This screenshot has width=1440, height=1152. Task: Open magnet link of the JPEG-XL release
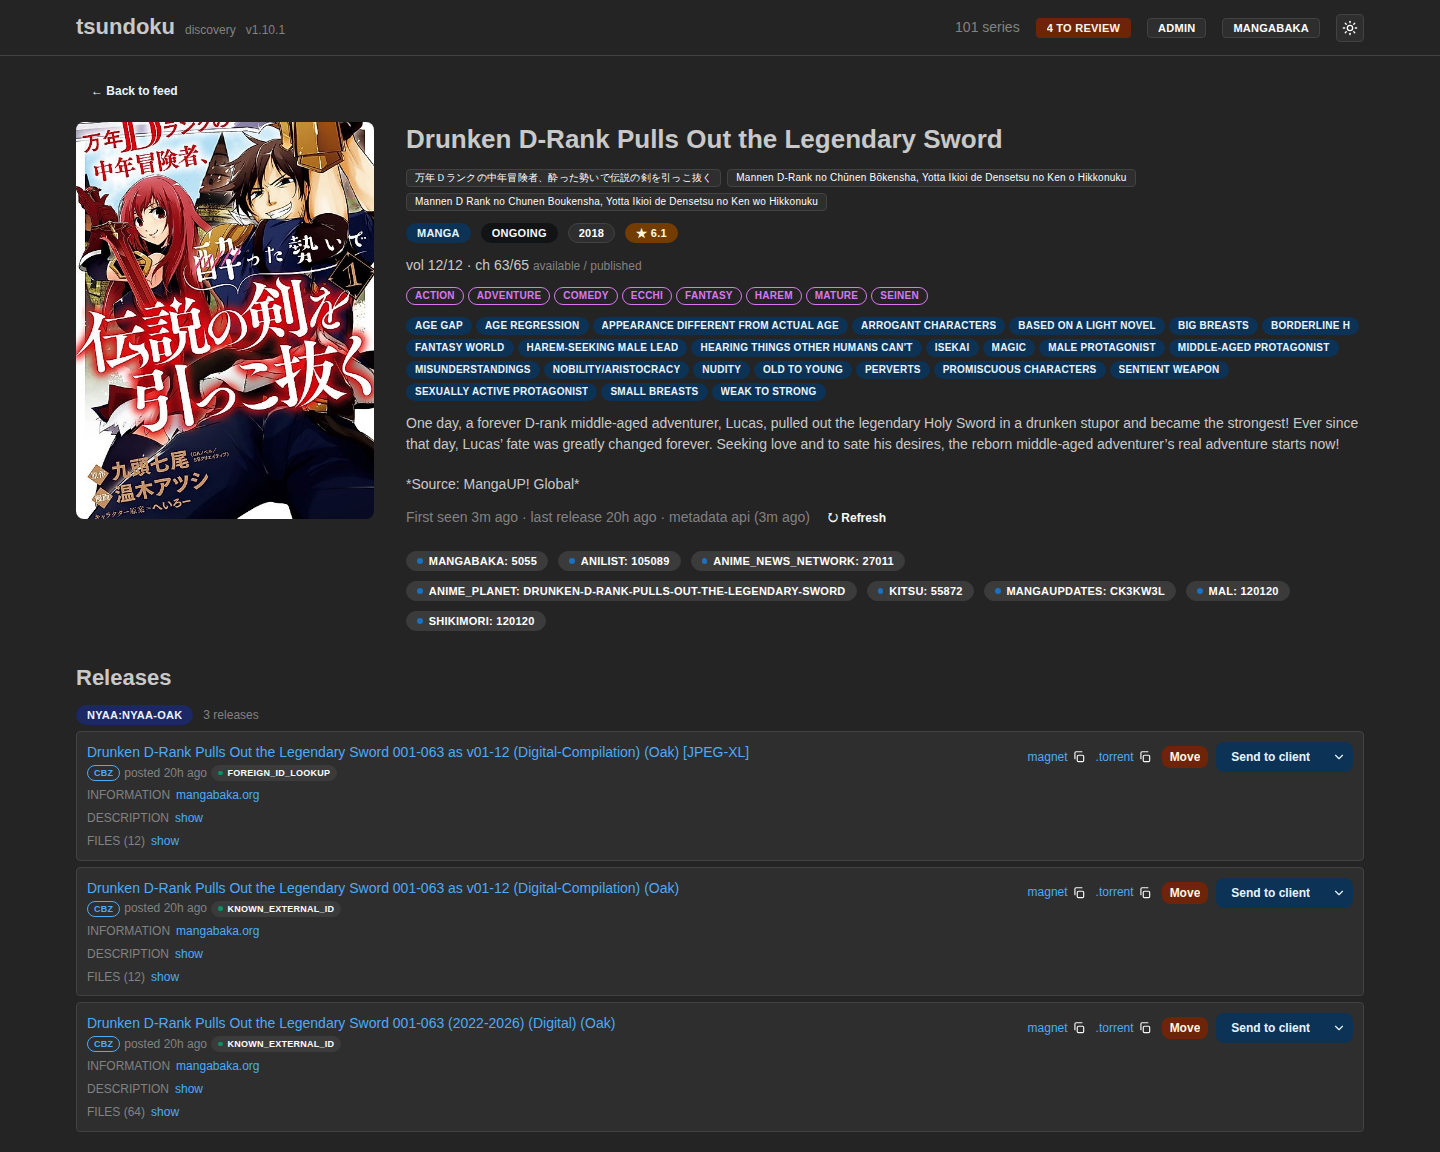[x=1047, y=757]
